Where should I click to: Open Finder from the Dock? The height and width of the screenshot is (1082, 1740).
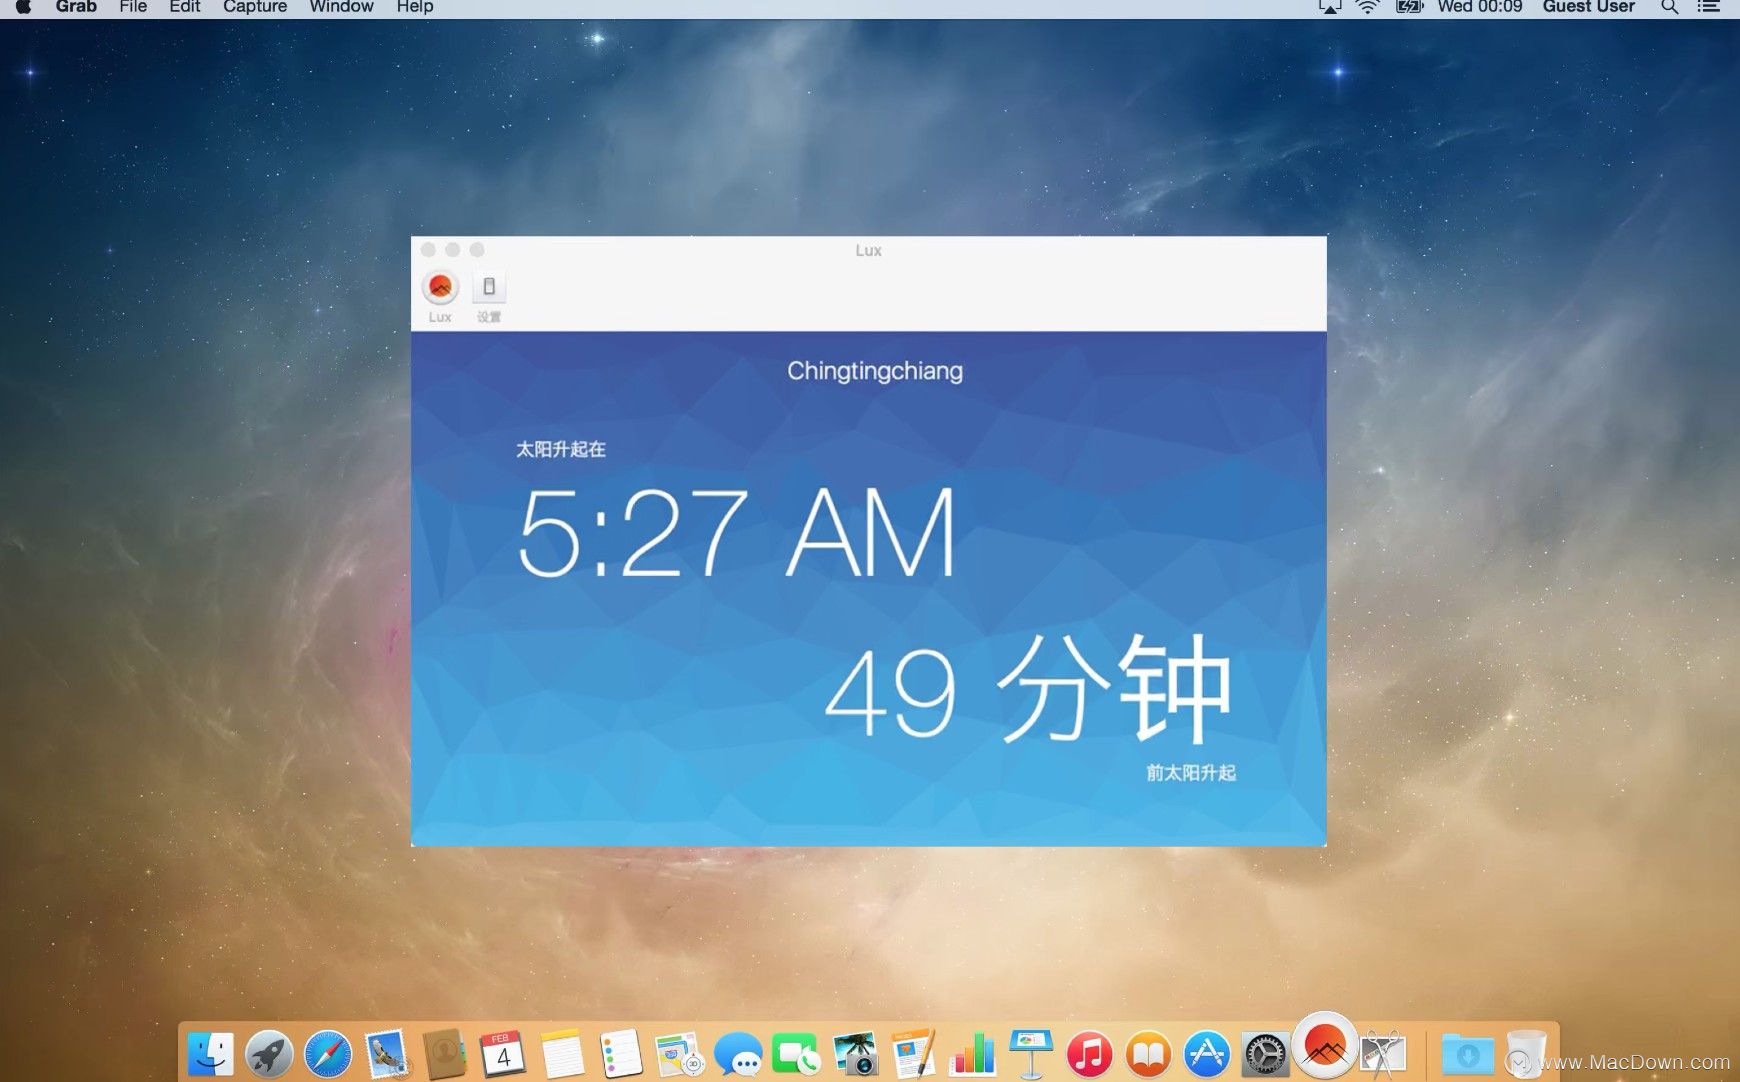[x=210, y=1054]
